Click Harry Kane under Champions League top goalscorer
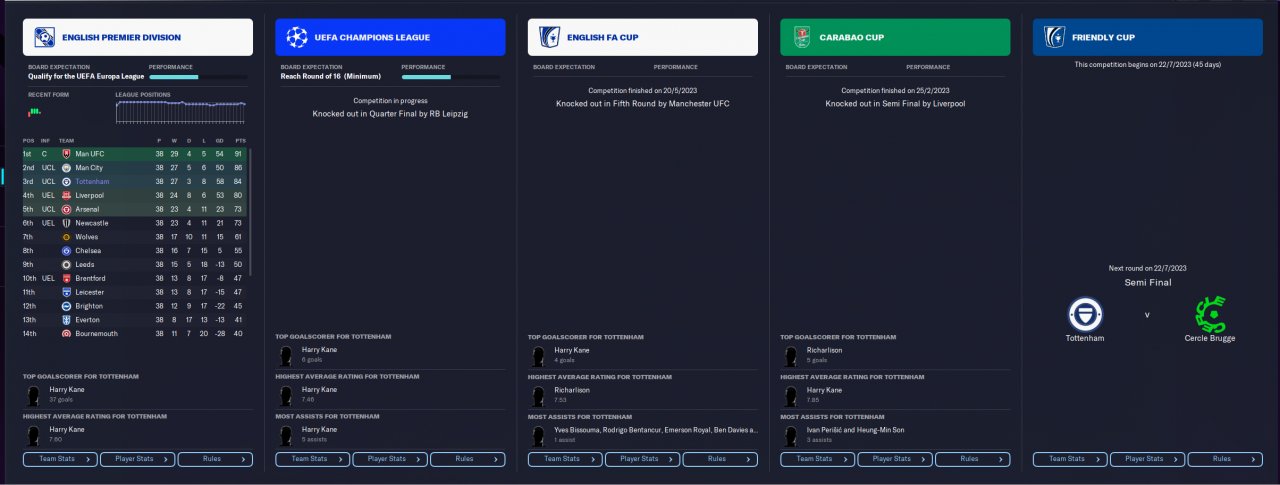Screen dimensions: 1280x485 click(x=318, y=350)
